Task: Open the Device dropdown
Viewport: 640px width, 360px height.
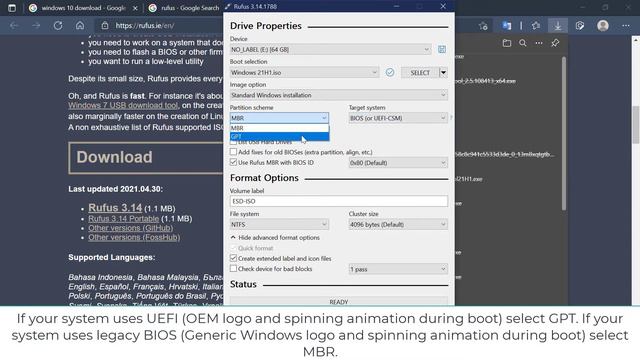Action: [x=331, y=49]
